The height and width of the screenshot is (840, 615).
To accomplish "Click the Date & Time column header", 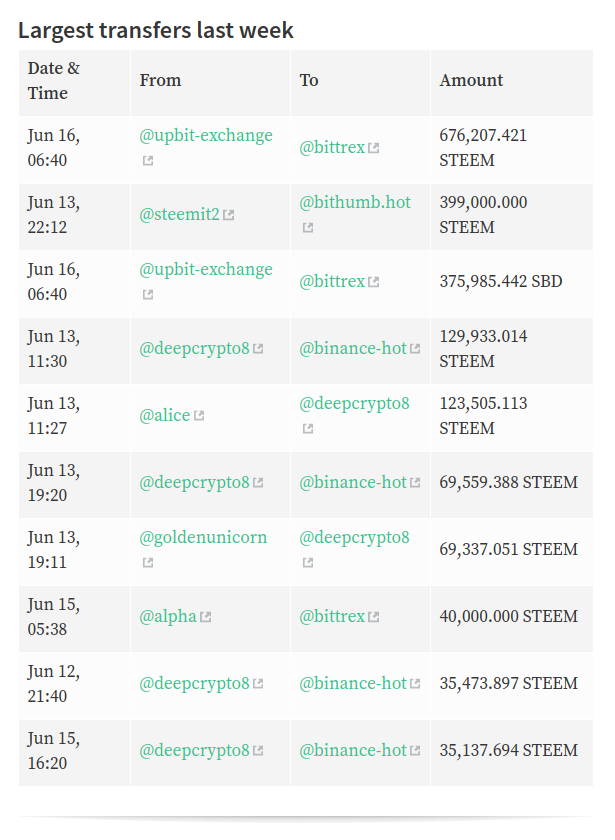I will [x=54, y=80].
